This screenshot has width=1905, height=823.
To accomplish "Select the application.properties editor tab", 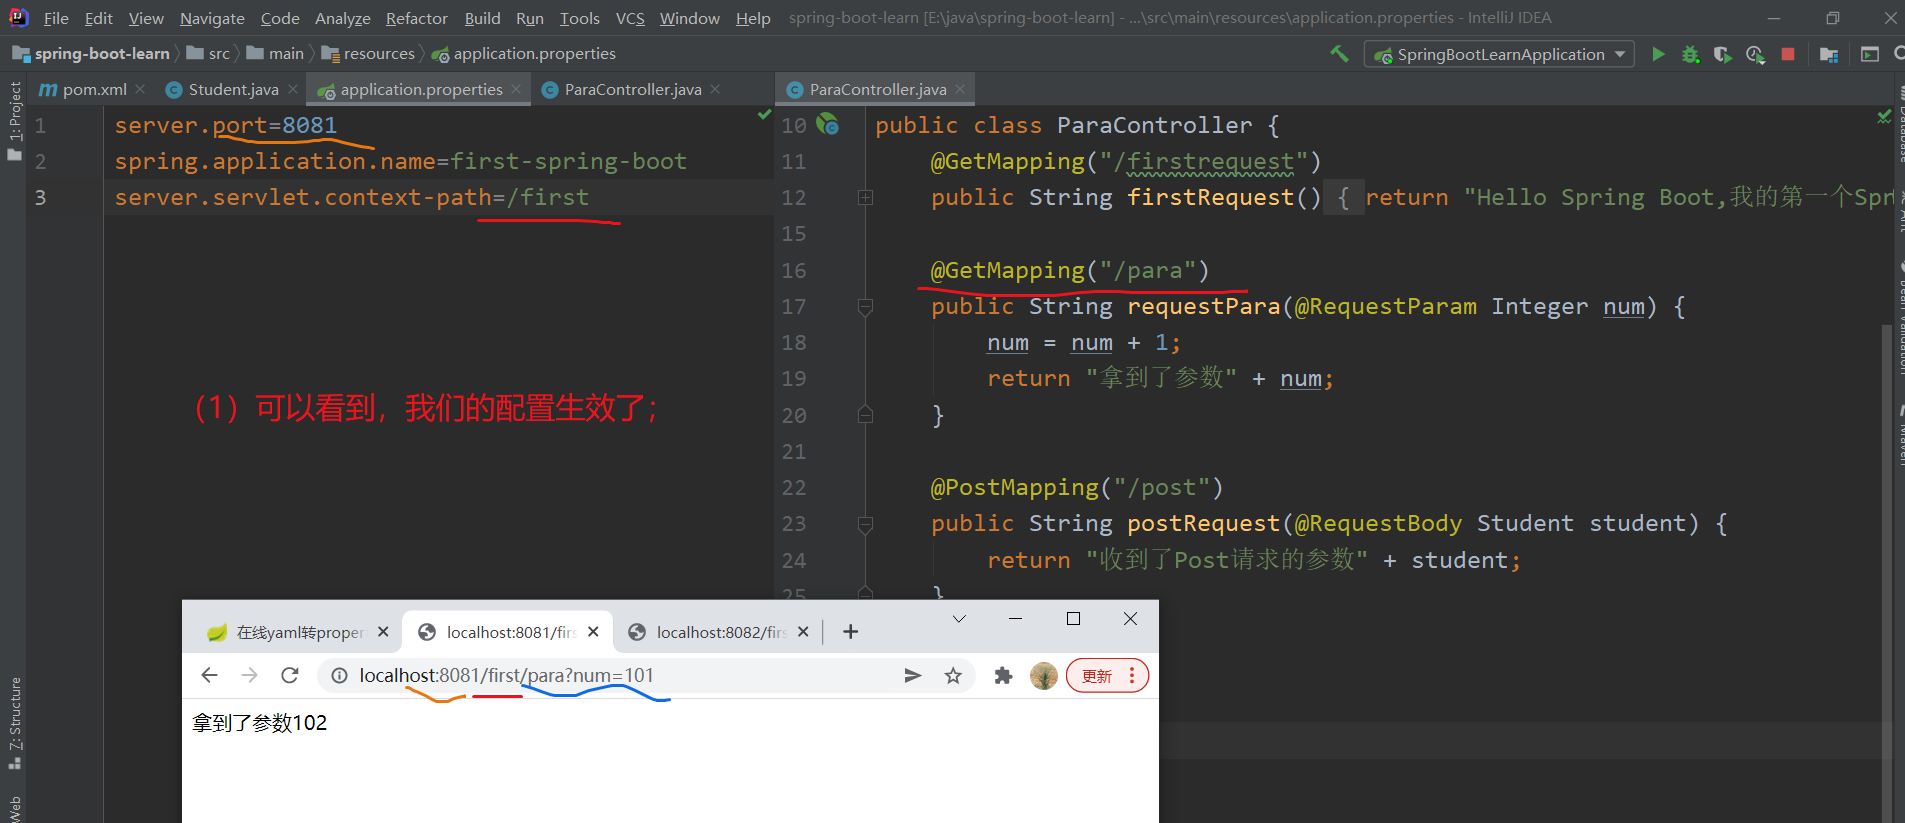I will click(x=421, y=89).
